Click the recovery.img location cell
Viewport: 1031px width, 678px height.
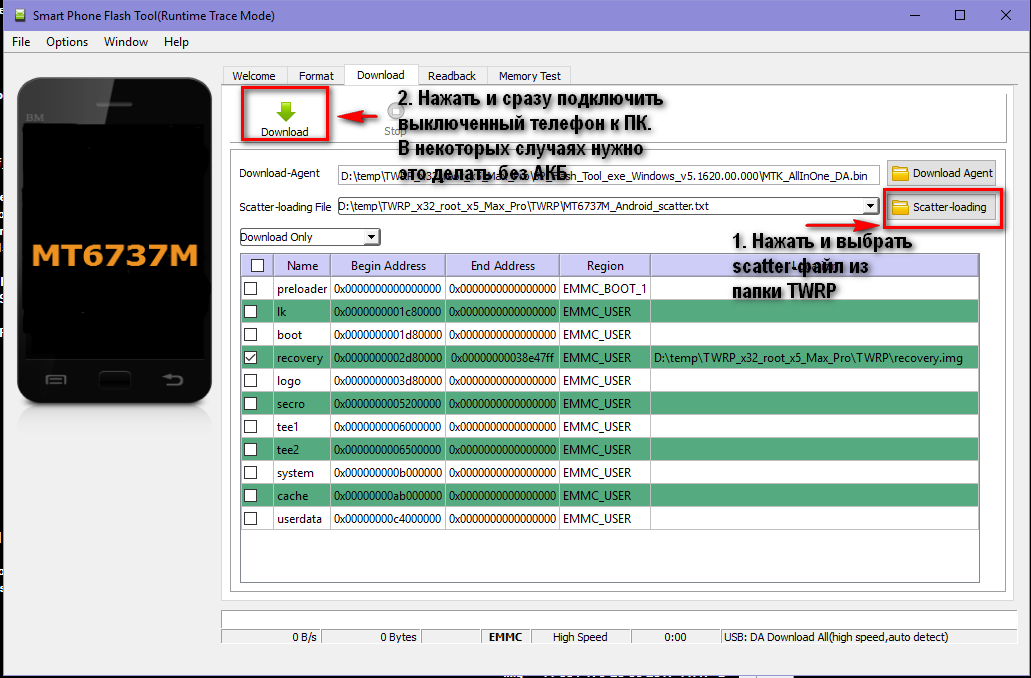click(x=812, y=358)
